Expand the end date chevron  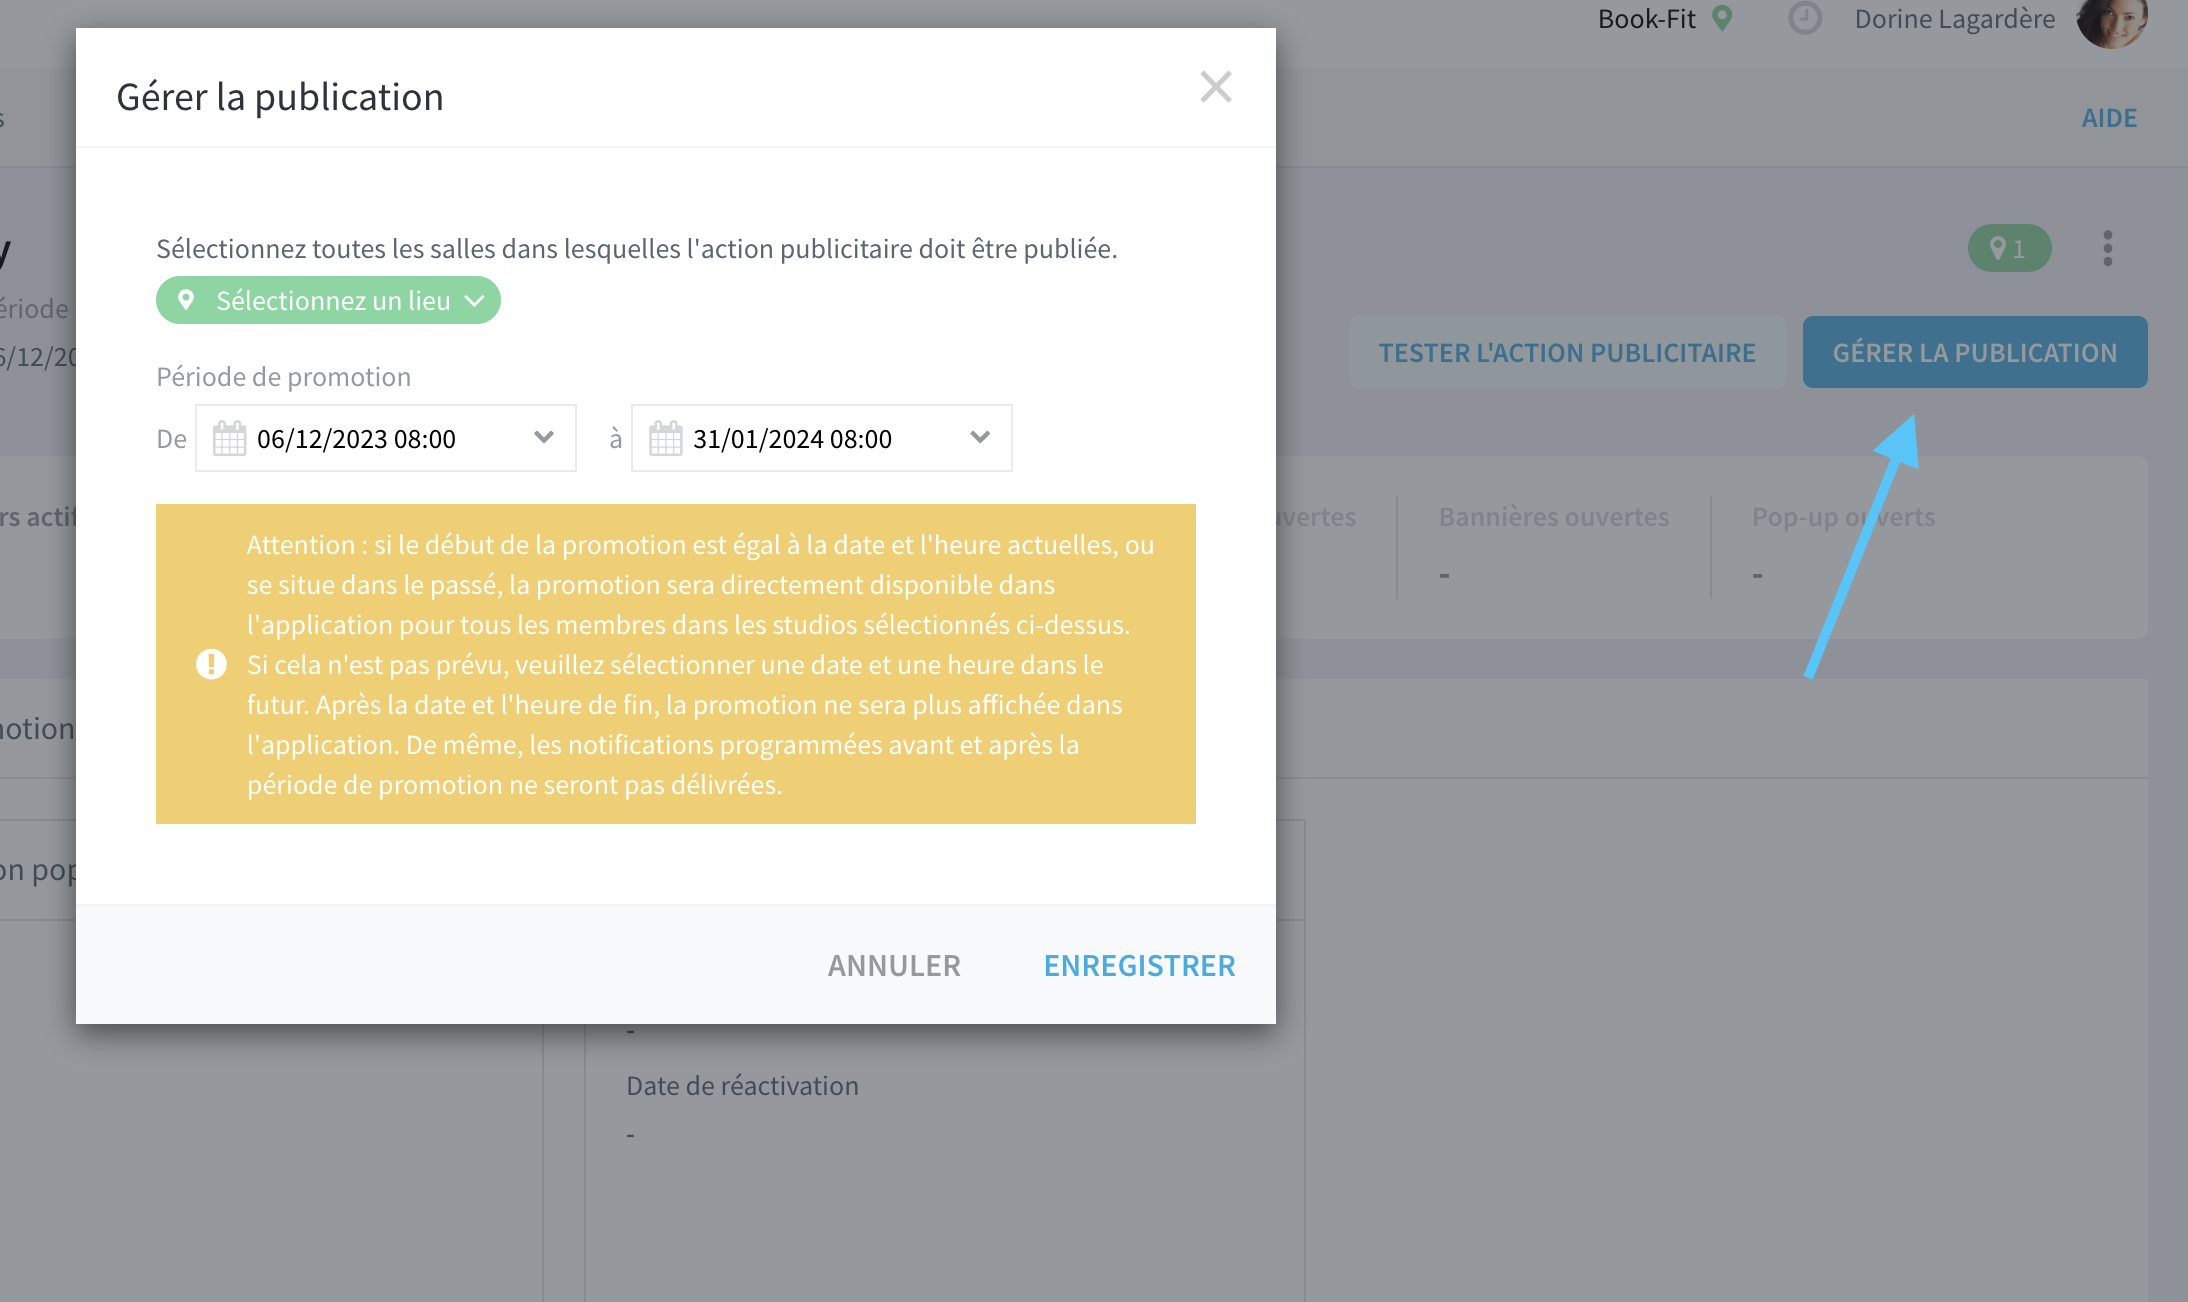980,437
